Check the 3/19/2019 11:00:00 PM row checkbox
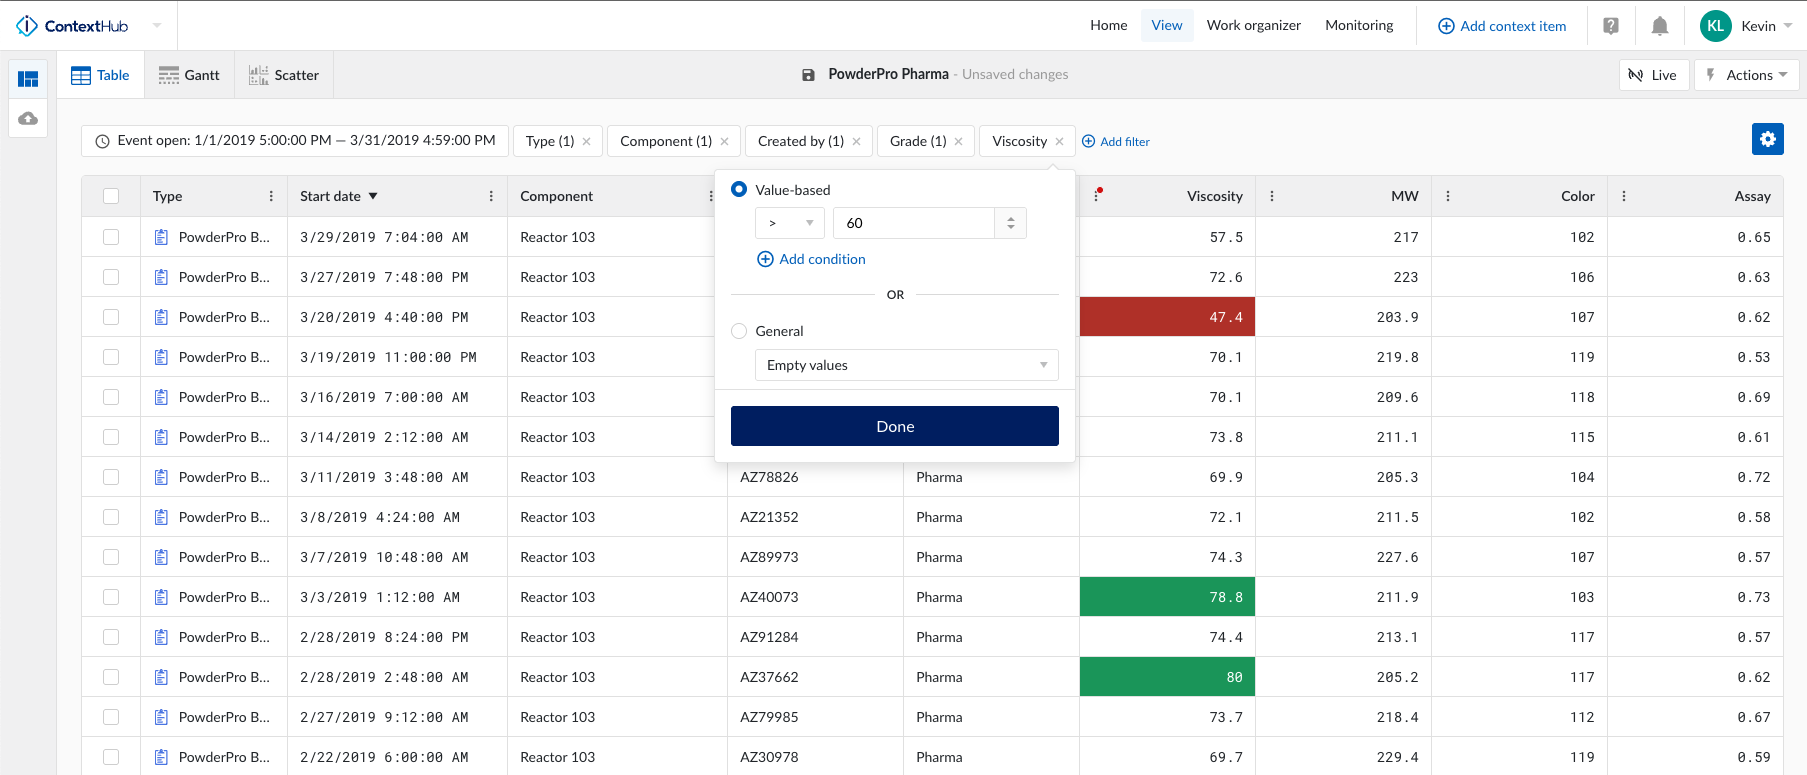Viewport: 1807px width, 775px height. pyautogui.click(x=111, y=357)
